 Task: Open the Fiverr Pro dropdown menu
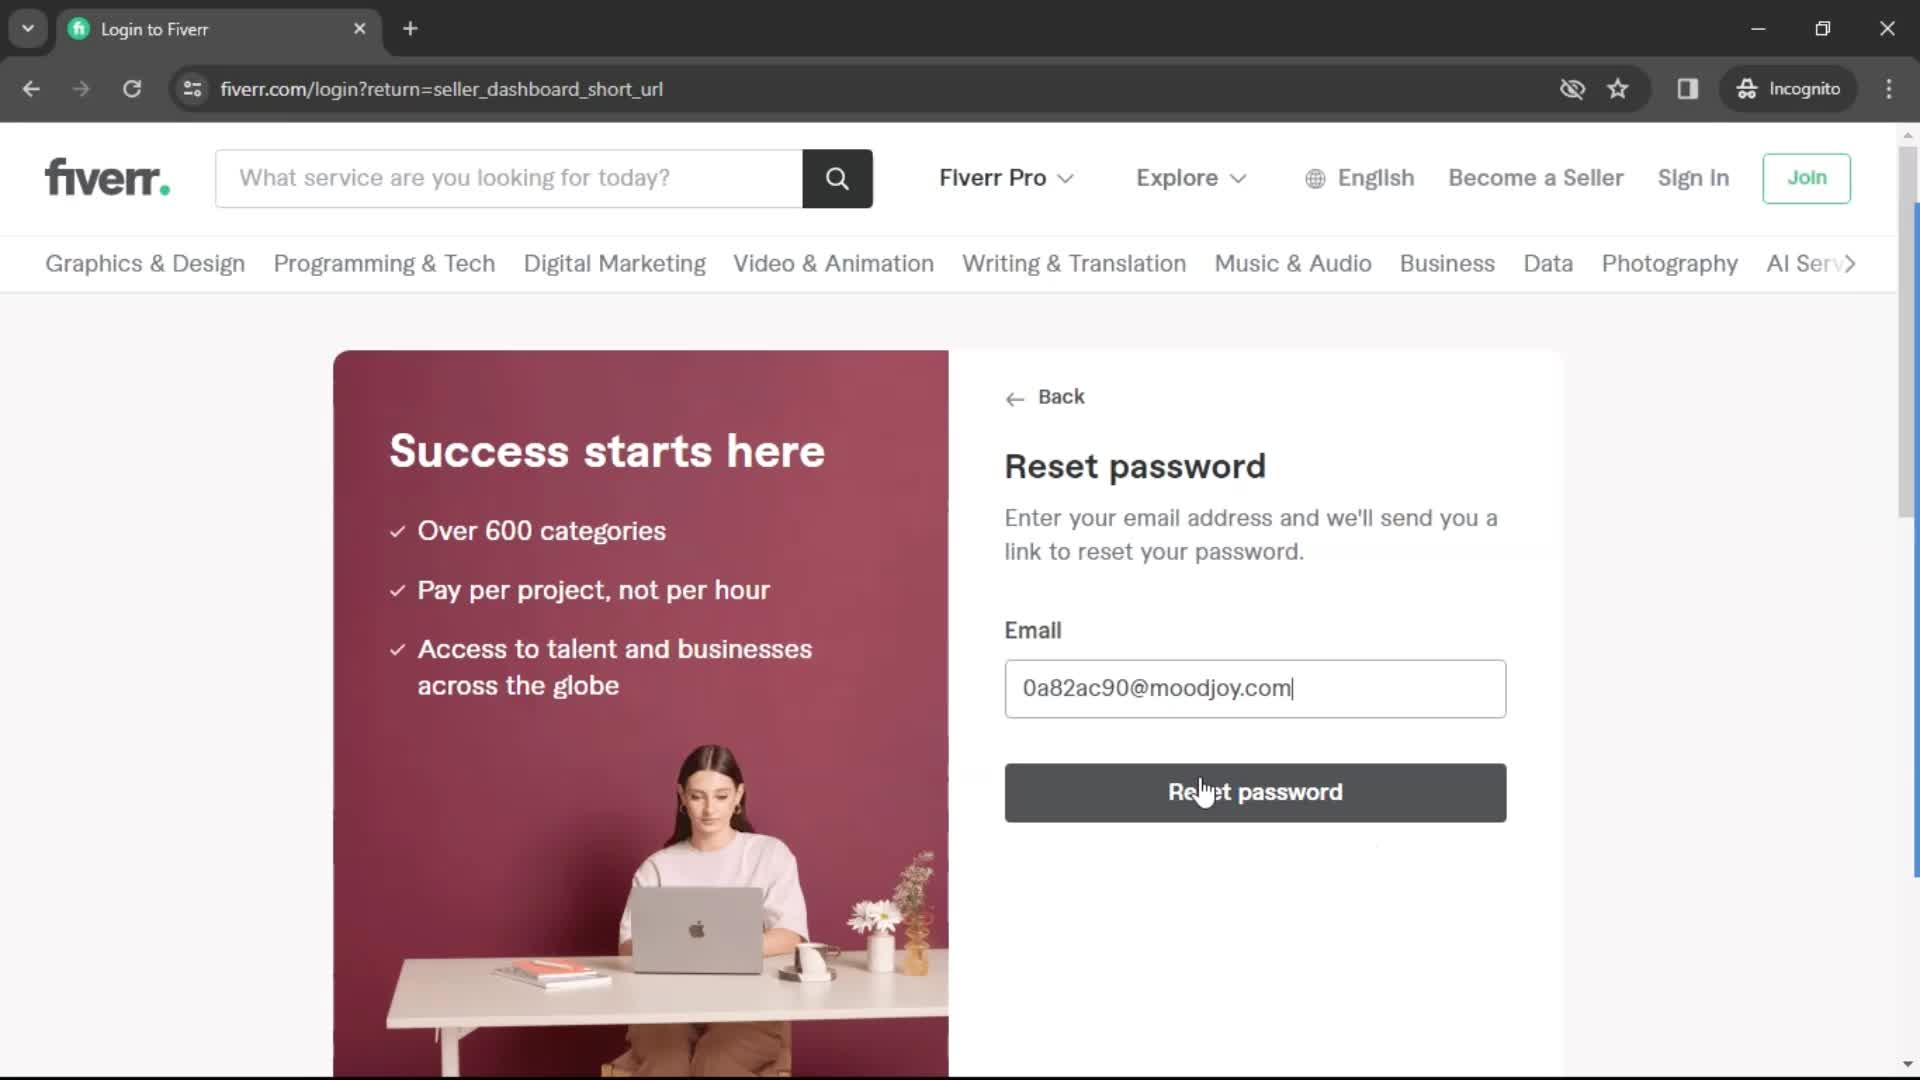pyautogui.click(x=1006, y=178)
